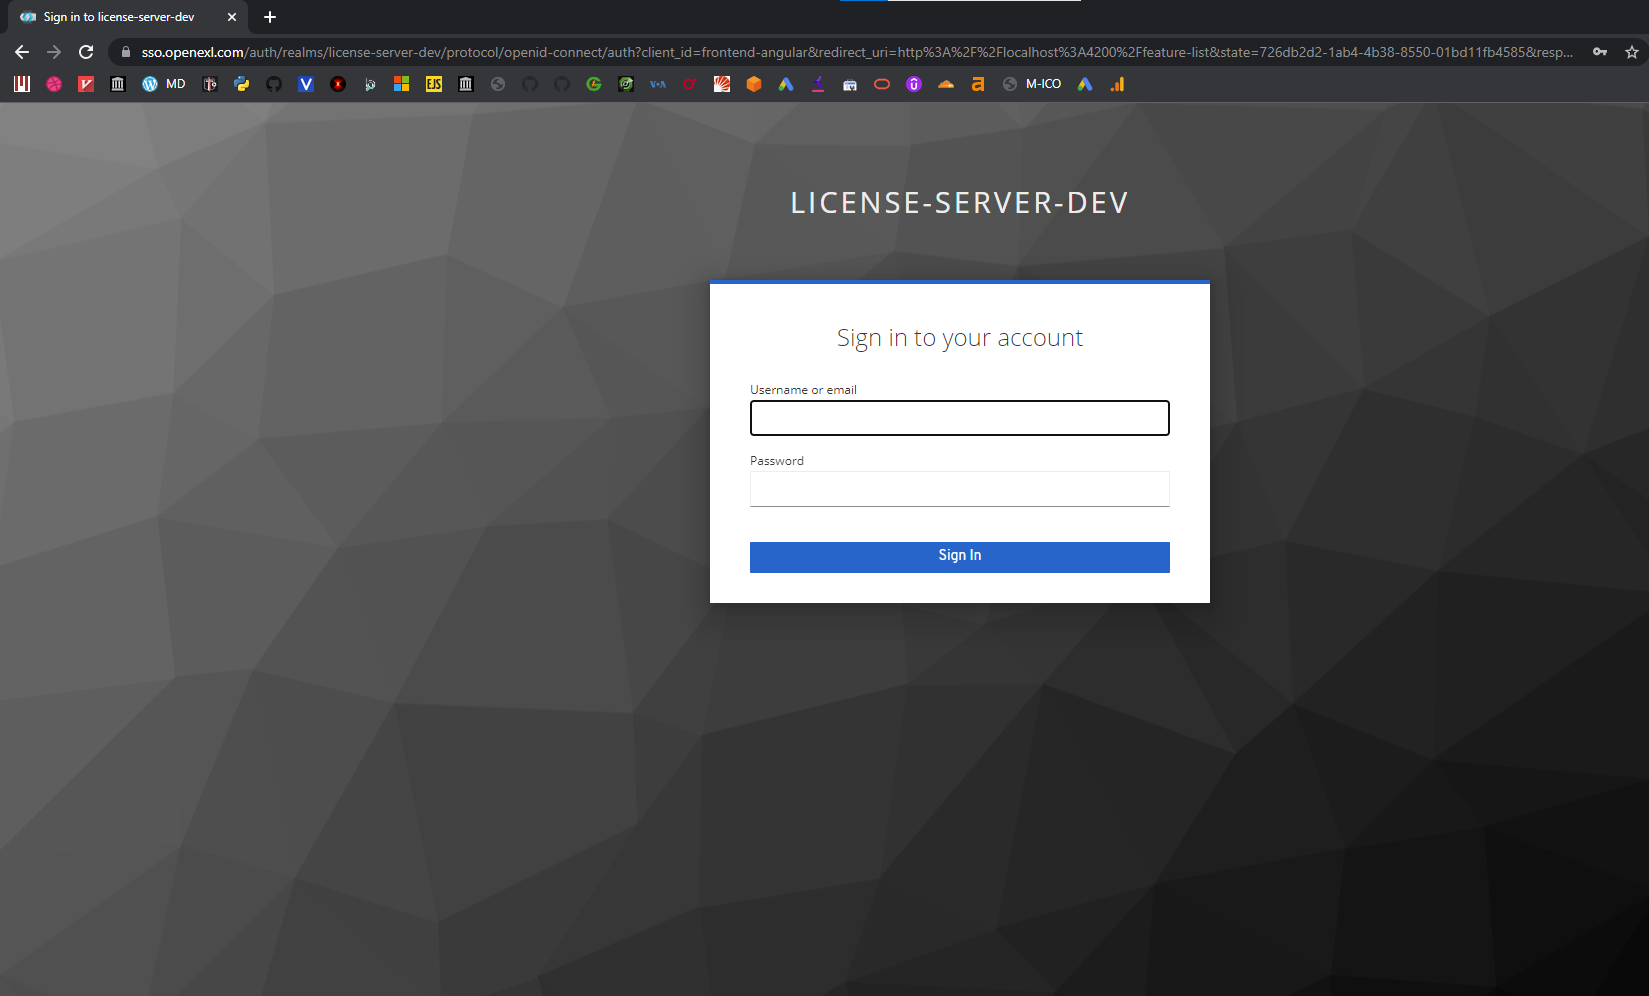Viewport: 1649px width, 996px height.
Task: Select the 'Sign in to license-server-dev' tab
Action: click(120, 17)
